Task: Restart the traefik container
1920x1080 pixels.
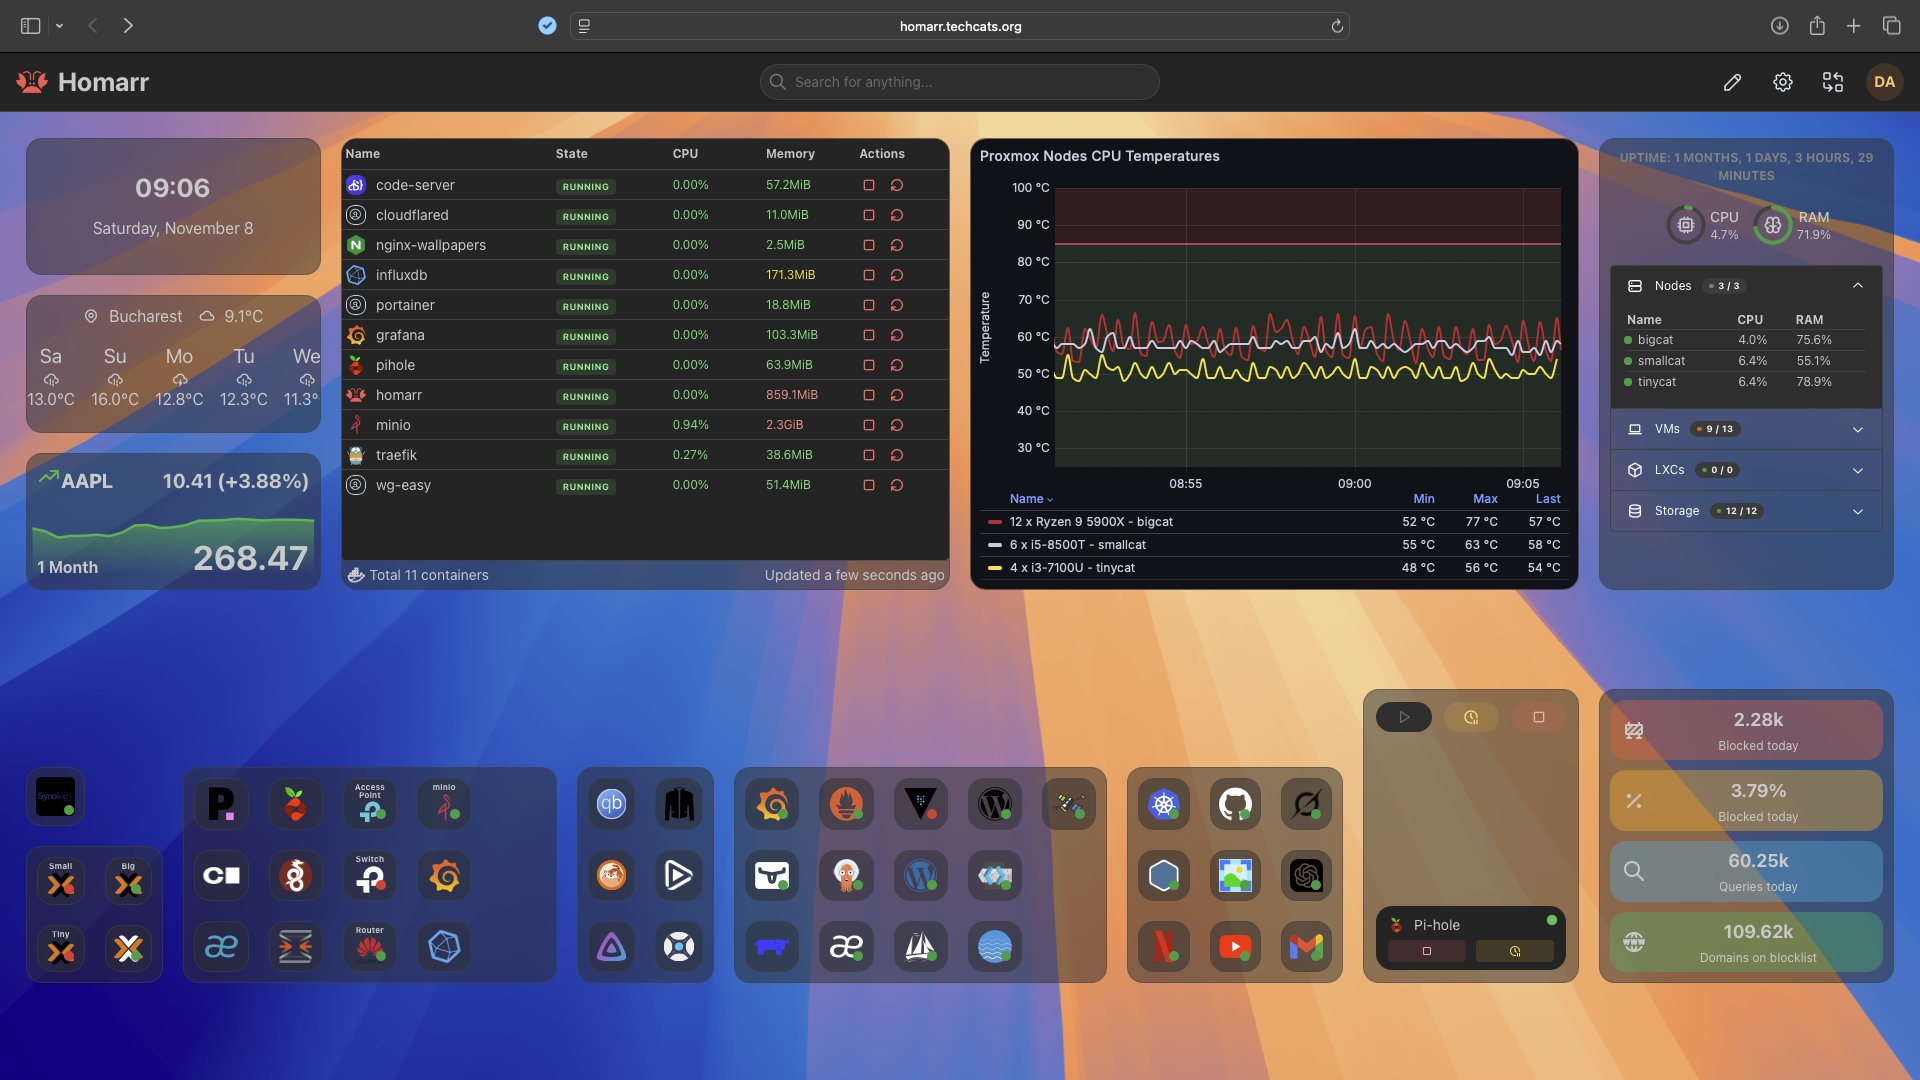Action: coord(897,455)
